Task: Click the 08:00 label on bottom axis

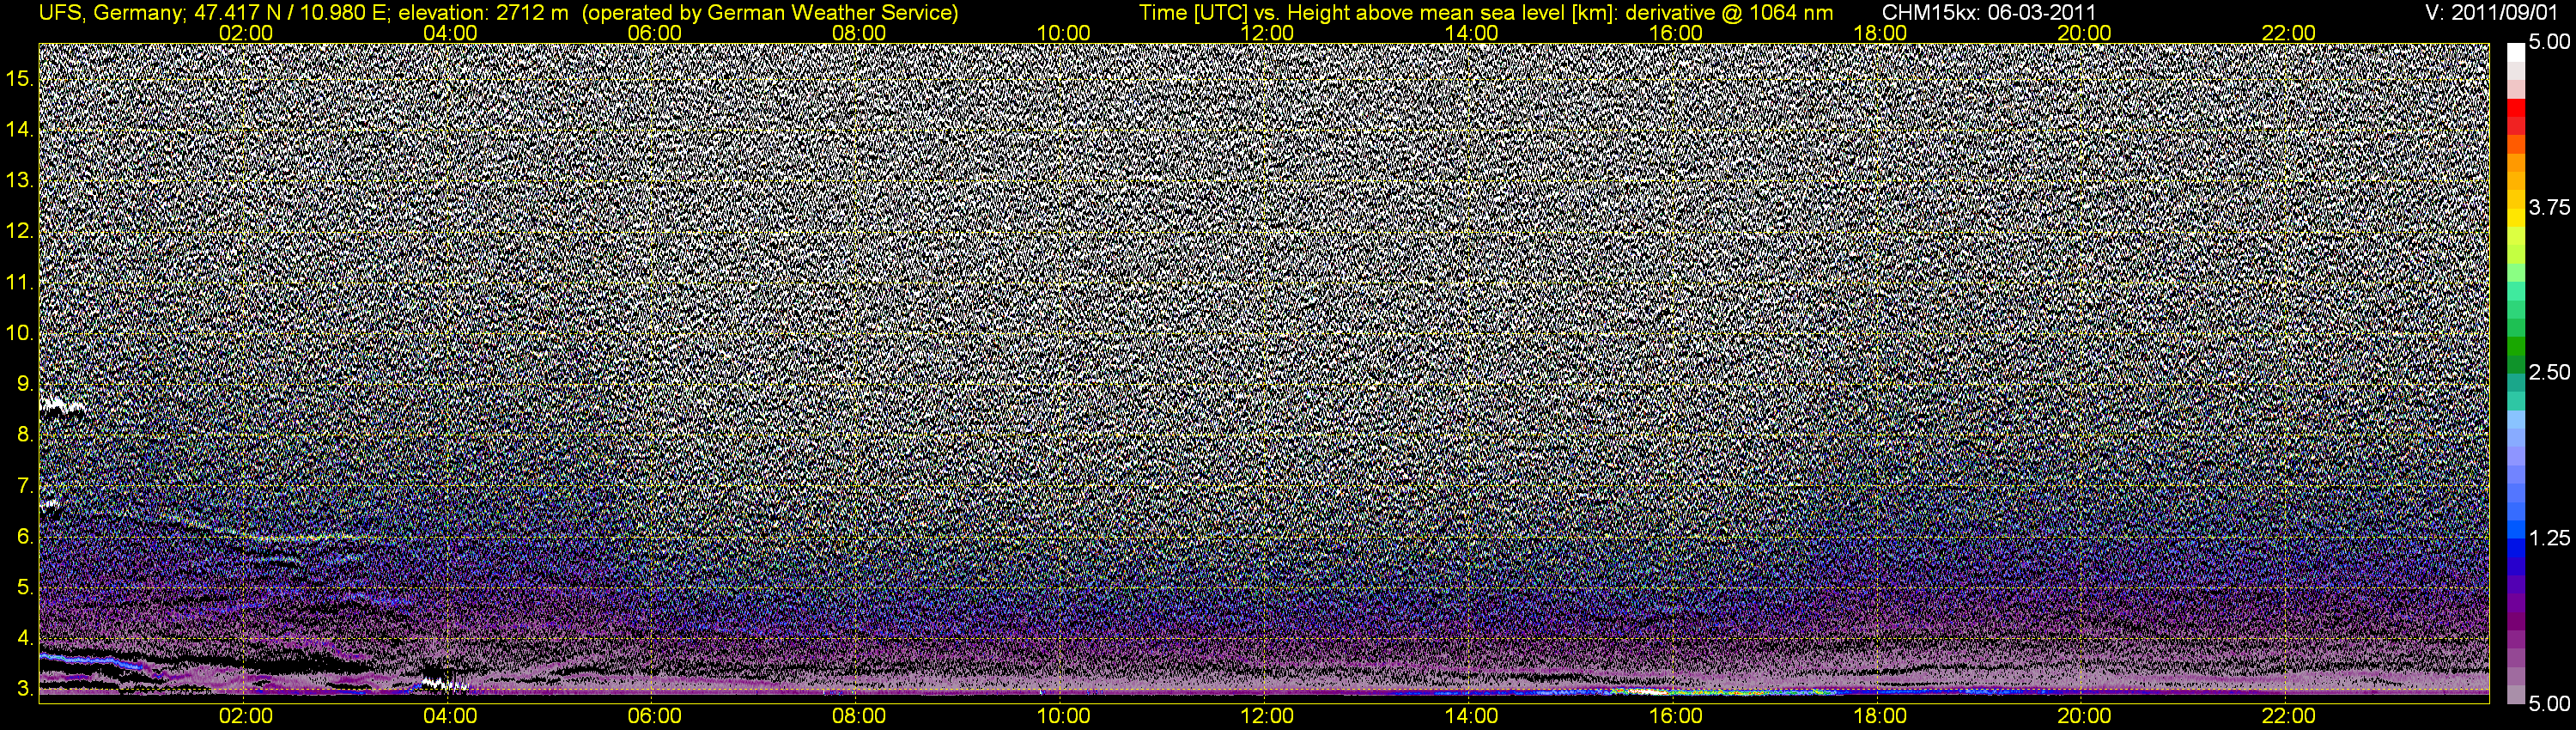Action: click(858, 716)
